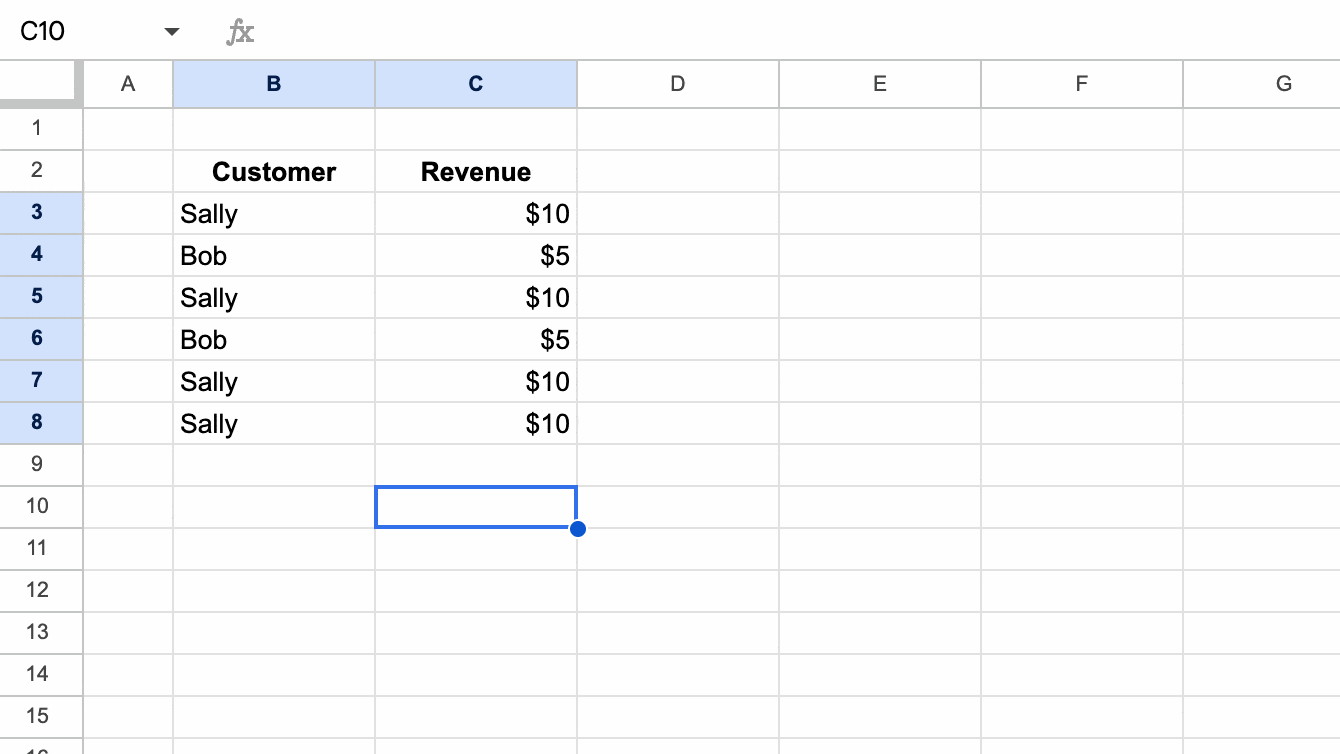Click the Sally cell in row 8
This screenshot has height=754, width=1340.
click(274, 424)
